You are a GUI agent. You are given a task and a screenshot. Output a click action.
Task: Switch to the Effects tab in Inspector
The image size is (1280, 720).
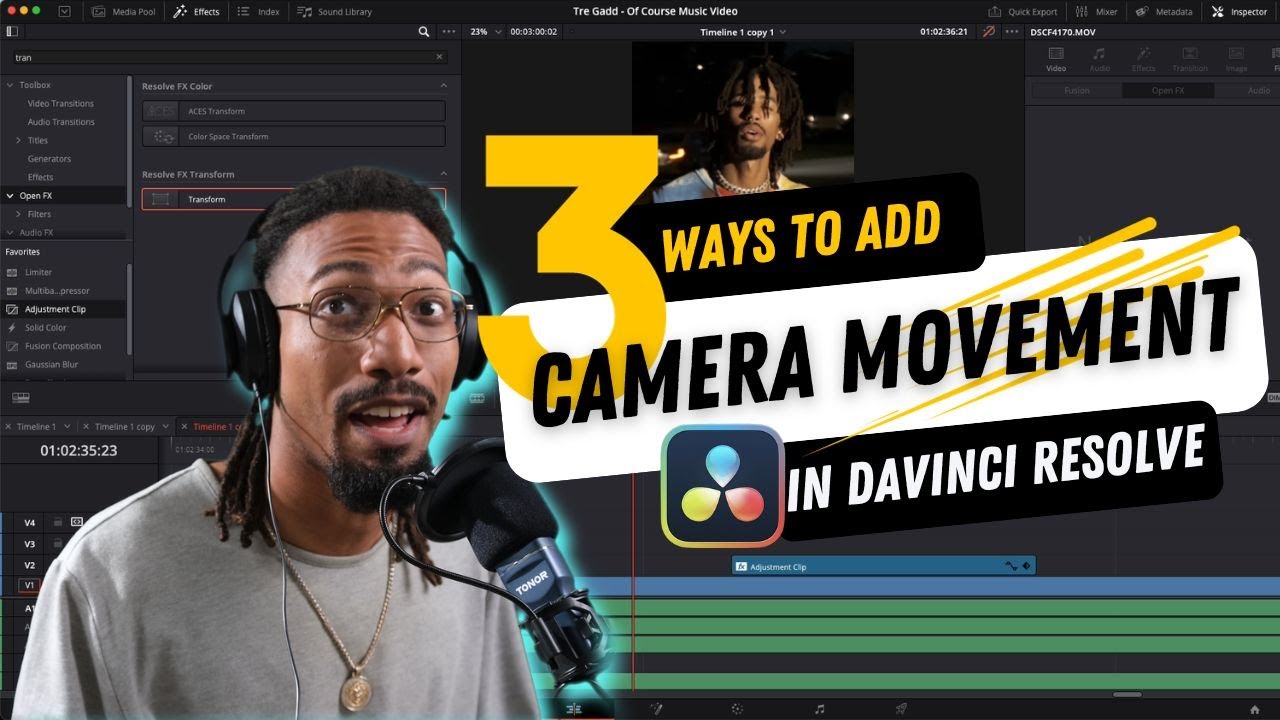point(1144,59)
